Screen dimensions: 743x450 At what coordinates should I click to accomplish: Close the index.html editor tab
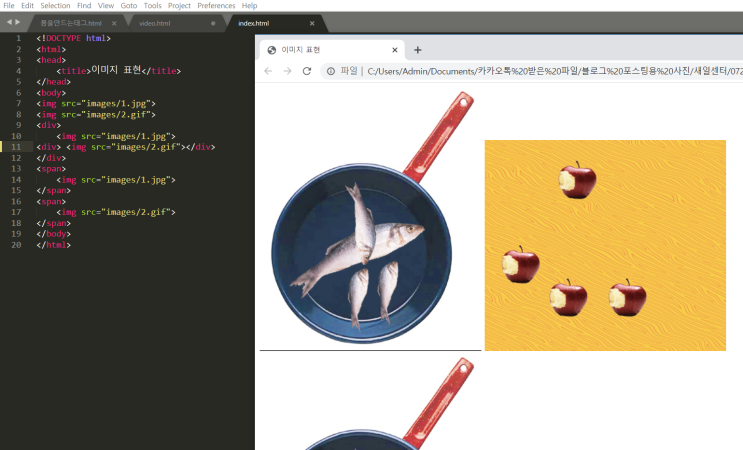312,23
